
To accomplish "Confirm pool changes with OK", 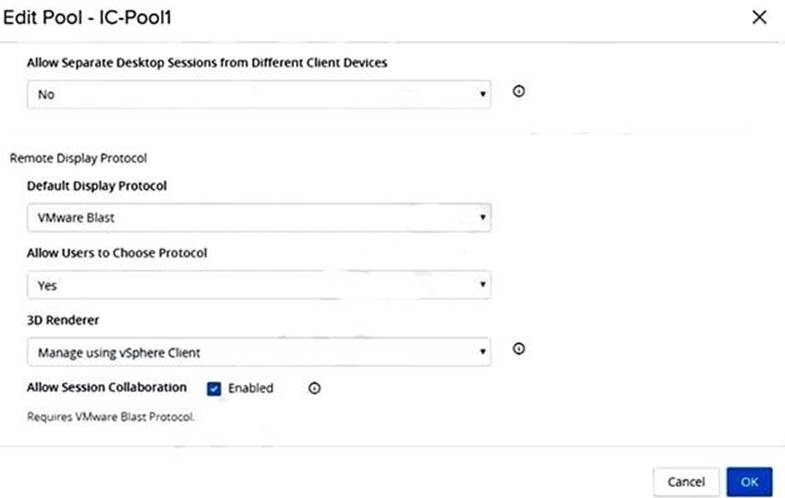I will [x=749, y=481].
